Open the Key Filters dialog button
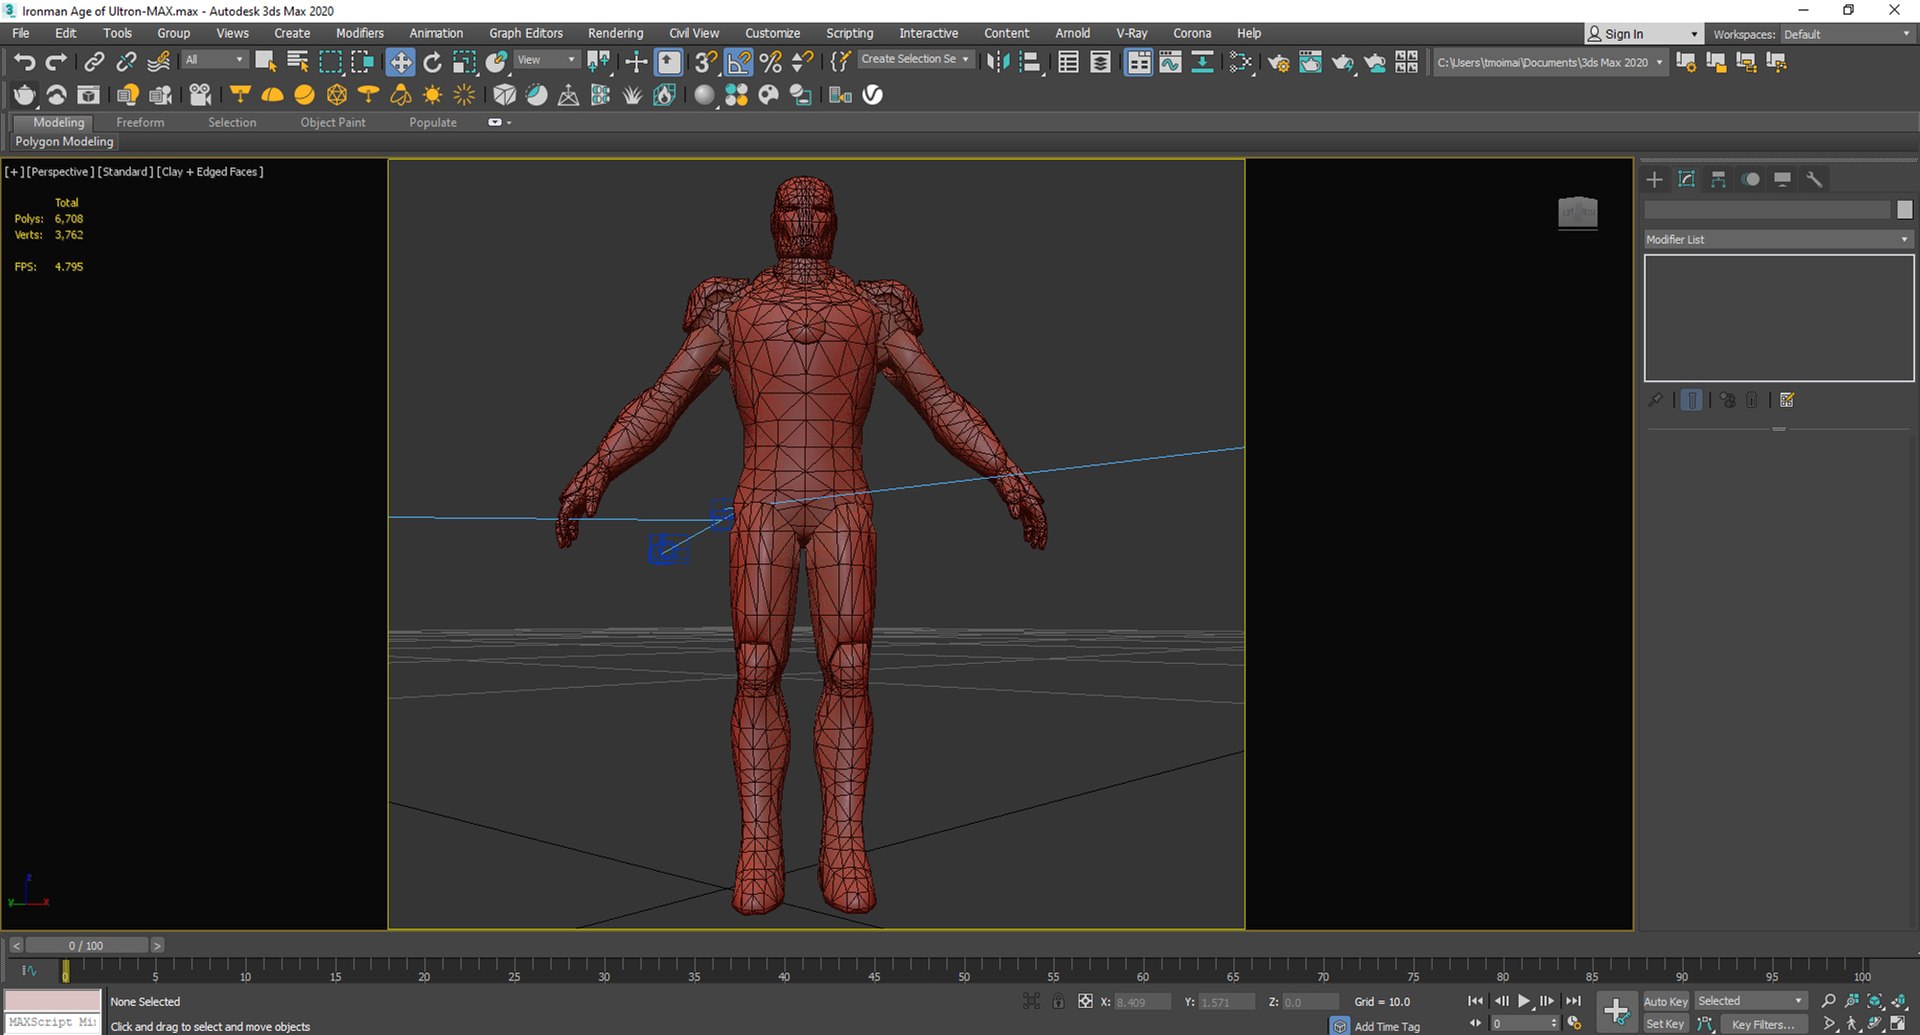This screenshot has width=1920, height=1035. point(1763,1024)
